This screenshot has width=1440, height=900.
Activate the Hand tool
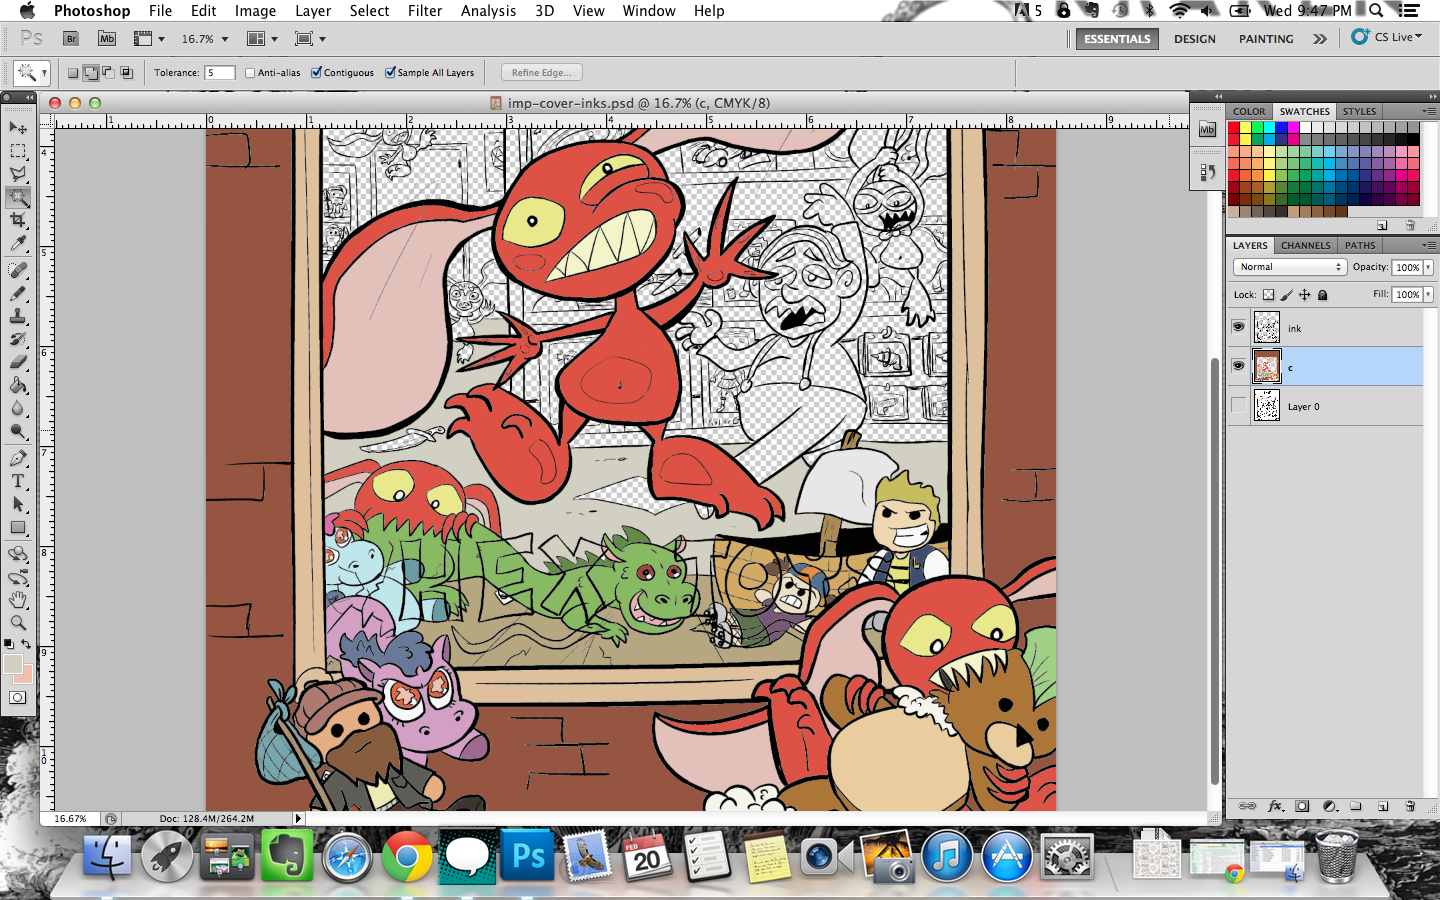18,600
